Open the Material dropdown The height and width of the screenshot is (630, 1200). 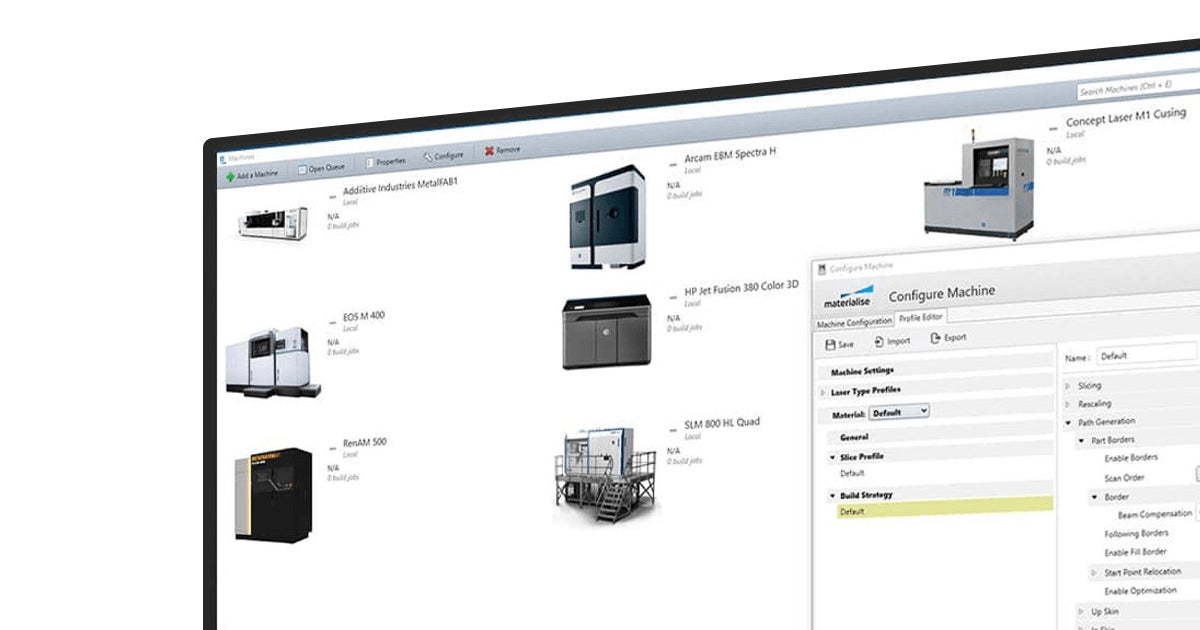click(899, 411)
